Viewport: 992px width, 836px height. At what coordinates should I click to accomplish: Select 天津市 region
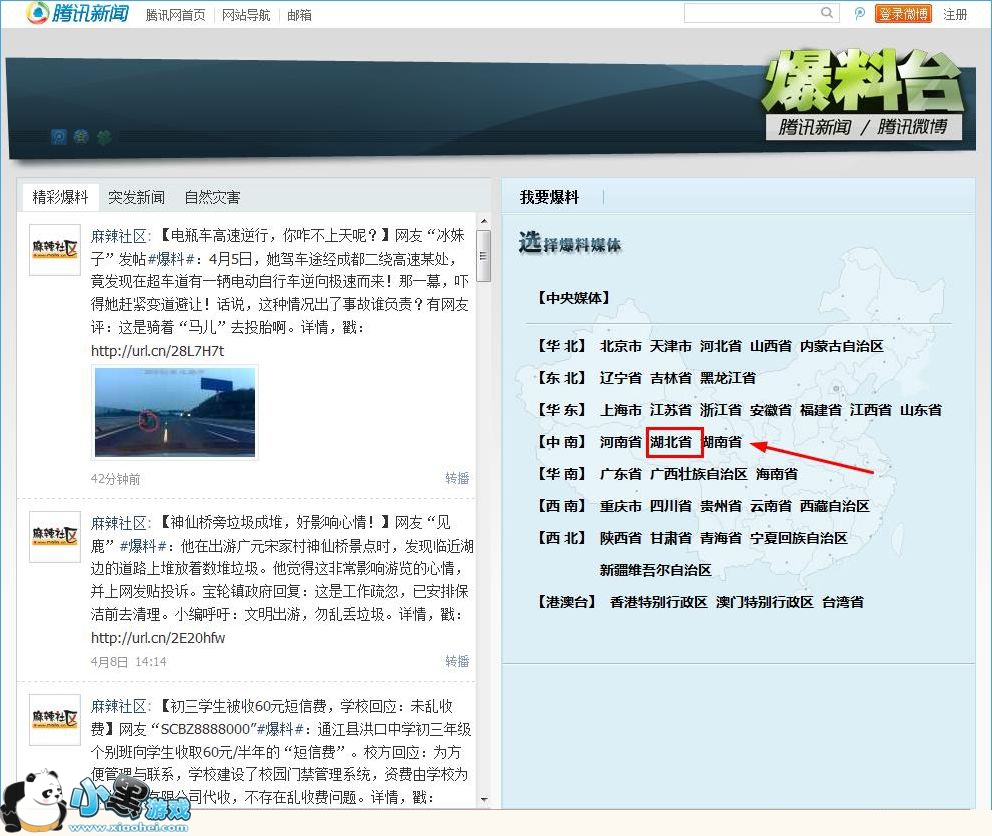[x=671, y=346]
